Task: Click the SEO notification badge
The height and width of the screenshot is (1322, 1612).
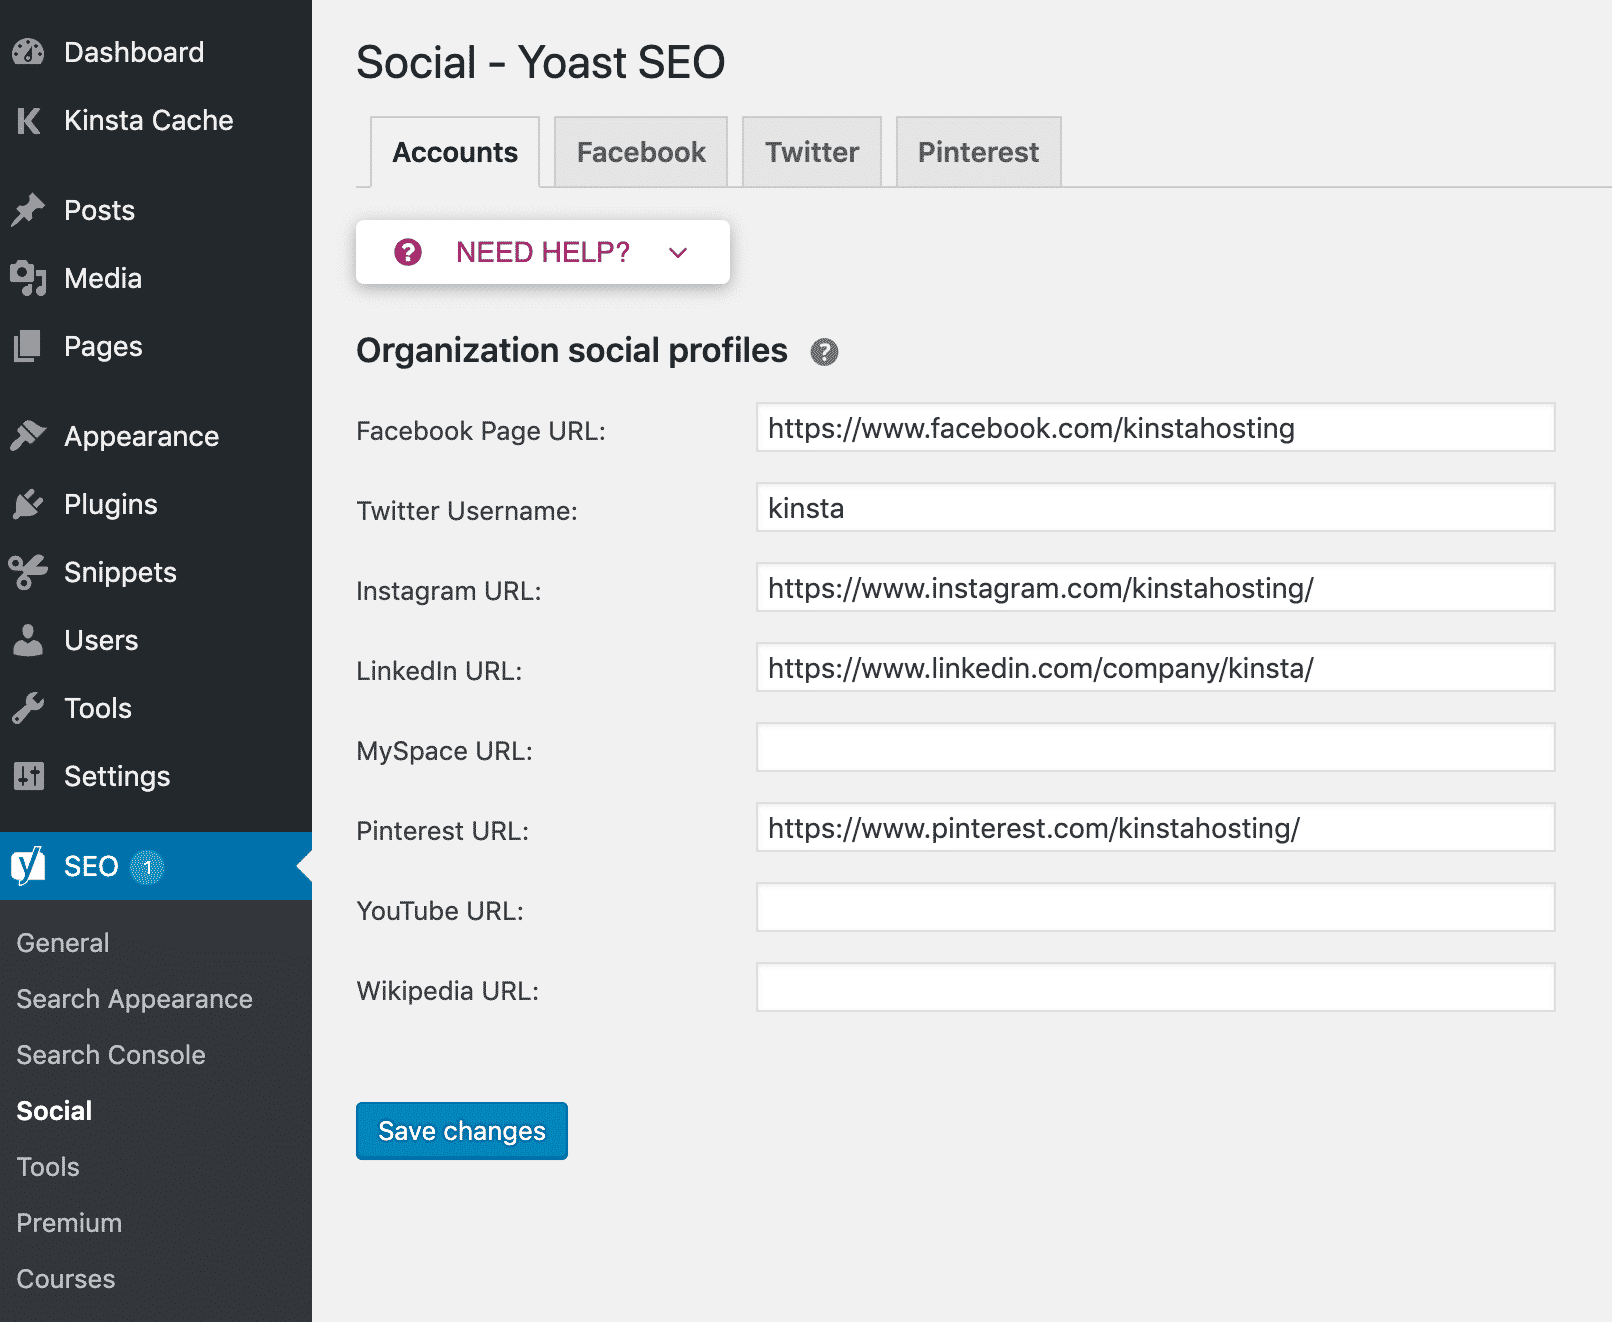Action: (x=148, y=867)
